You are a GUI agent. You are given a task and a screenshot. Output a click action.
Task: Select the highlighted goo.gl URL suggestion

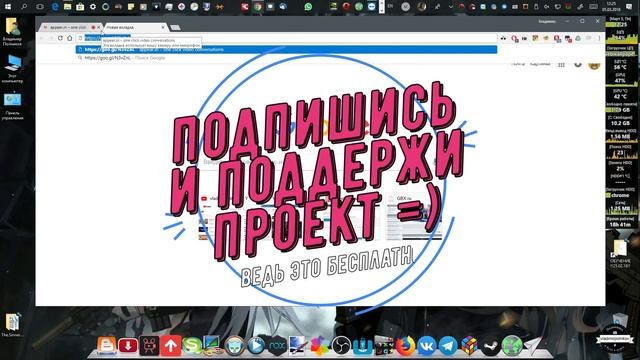click(x=286, y=49)
